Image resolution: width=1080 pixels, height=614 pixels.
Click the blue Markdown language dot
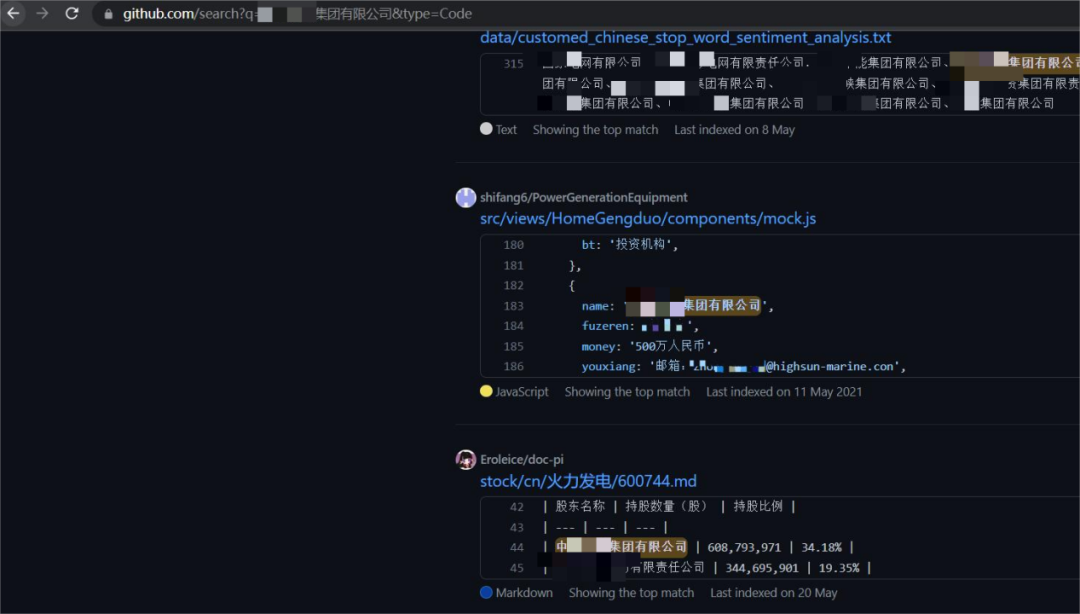click(486, 593)
